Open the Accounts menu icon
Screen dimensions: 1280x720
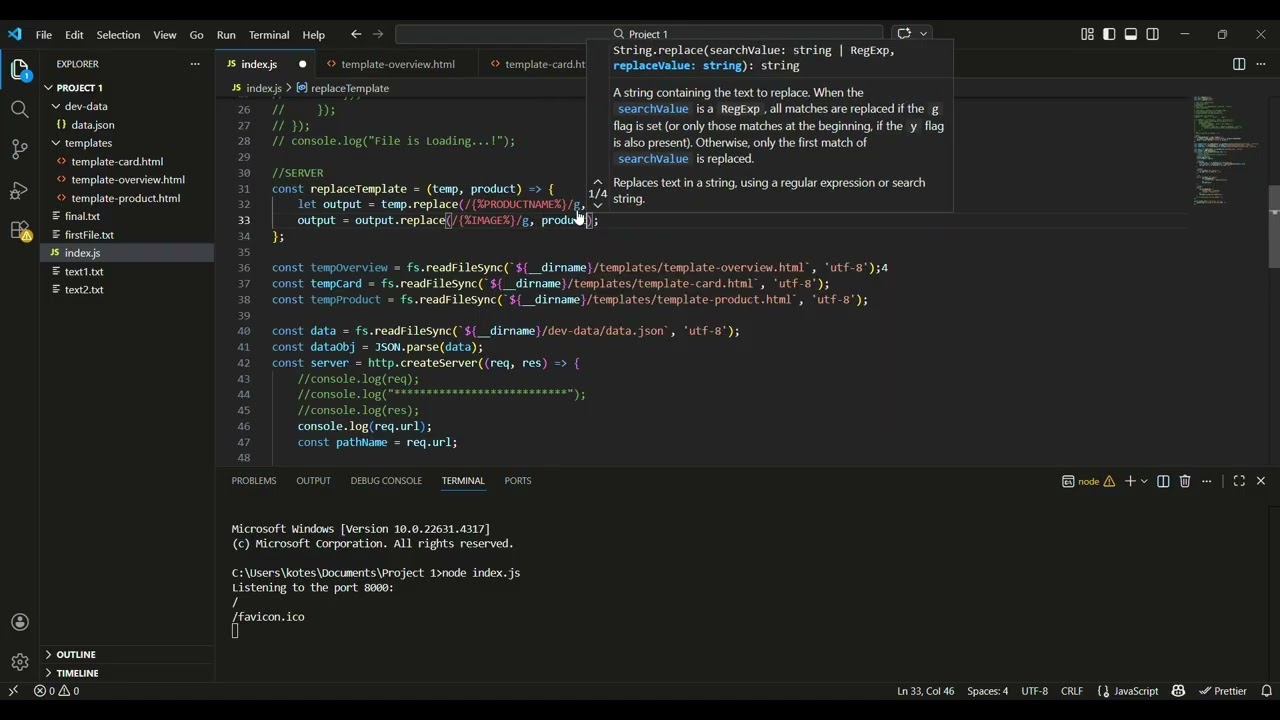(19, 622)
